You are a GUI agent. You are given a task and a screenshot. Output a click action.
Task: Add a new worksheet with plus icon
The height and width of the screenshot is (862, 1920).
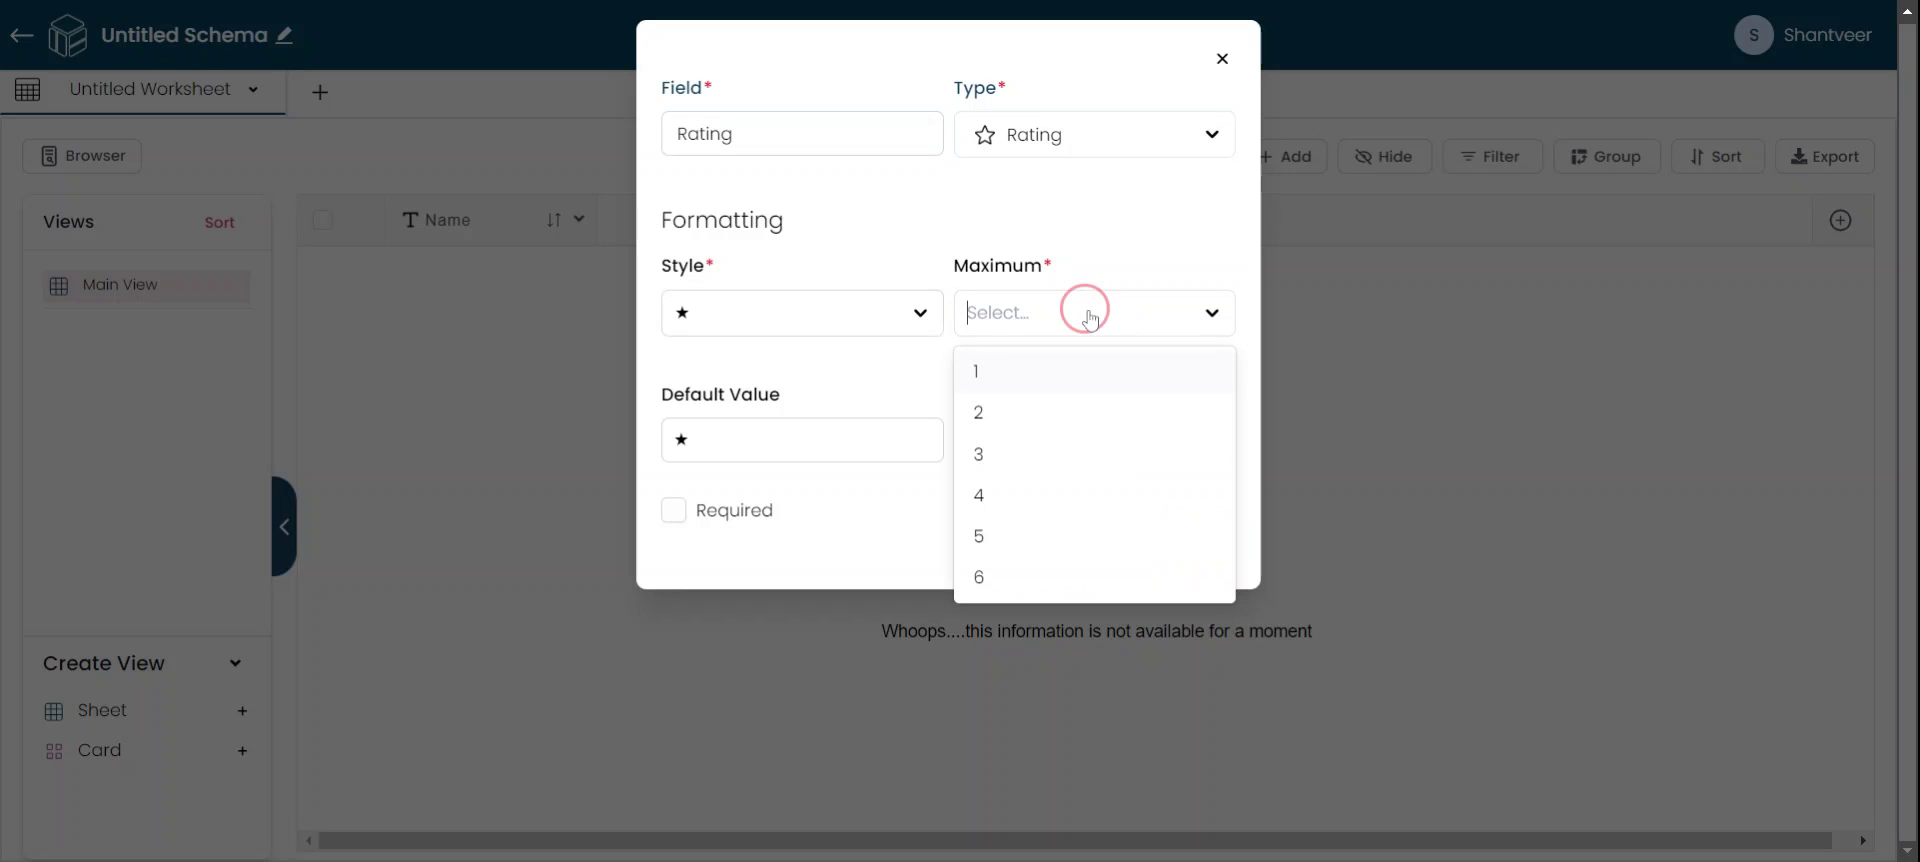[x=320, y=93]
